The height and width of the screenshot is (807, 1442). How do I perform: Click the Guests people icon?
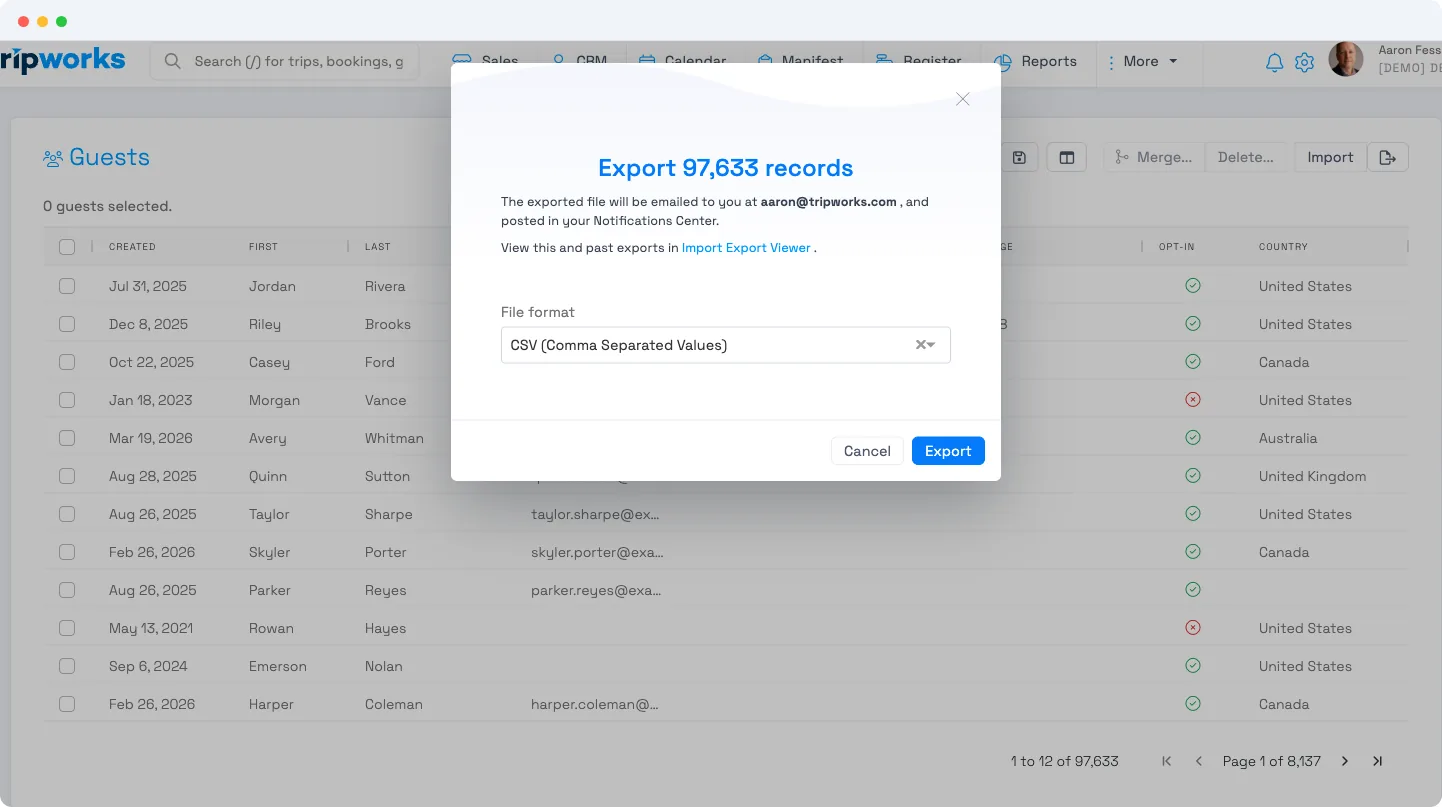(53, 158)
